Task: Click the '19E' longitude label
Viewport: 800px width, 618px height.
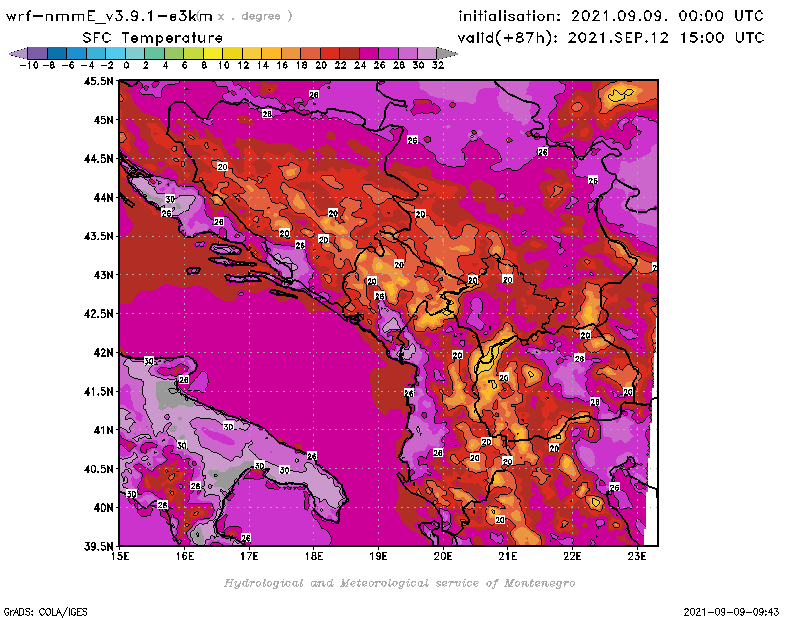Action: pyautogui.click(x=378, y=556)
